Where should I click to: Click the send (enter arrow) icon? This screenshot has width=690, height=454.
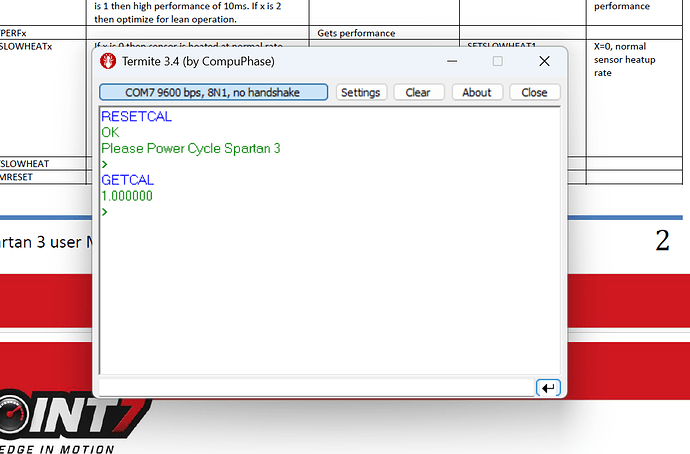(x=548, y=388)
